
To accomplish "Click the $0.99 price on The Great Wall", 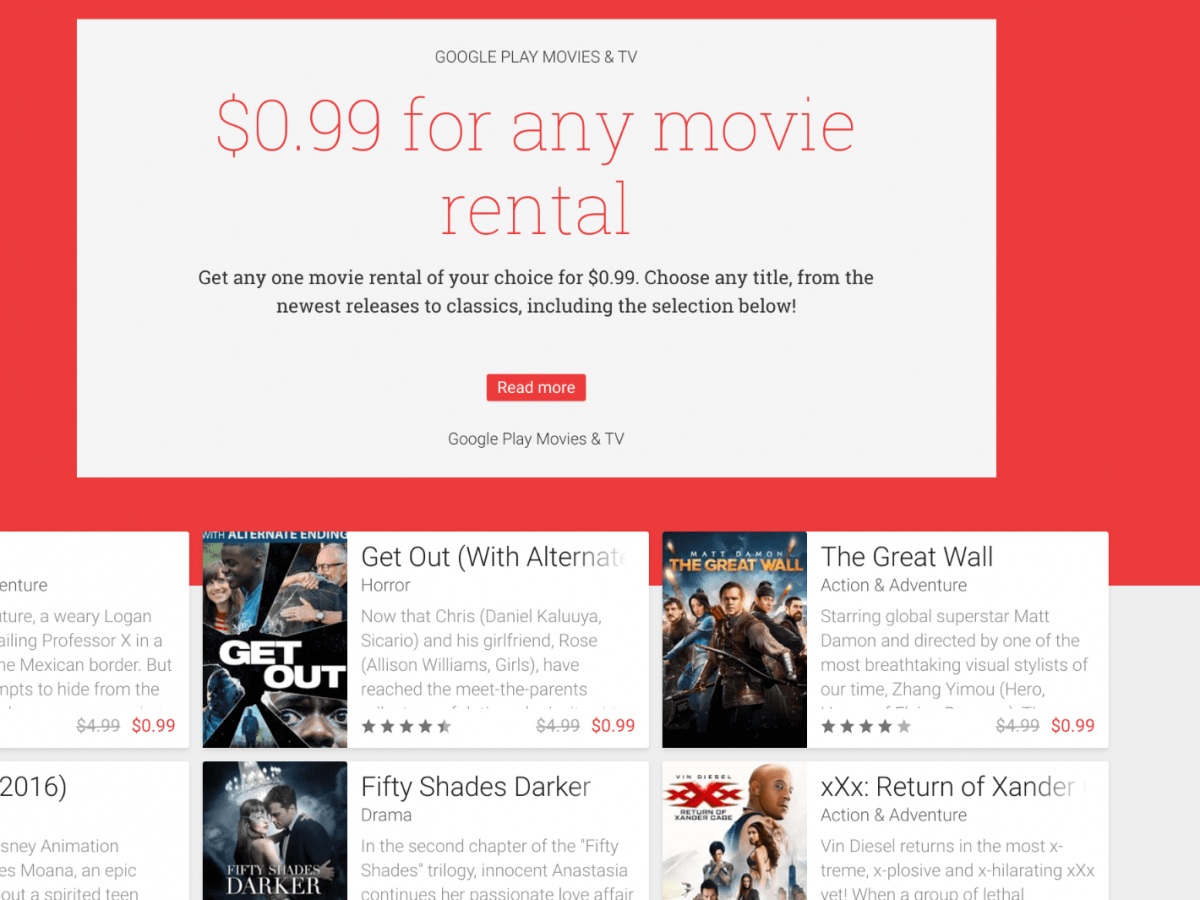I will [x=1073, y=726].
